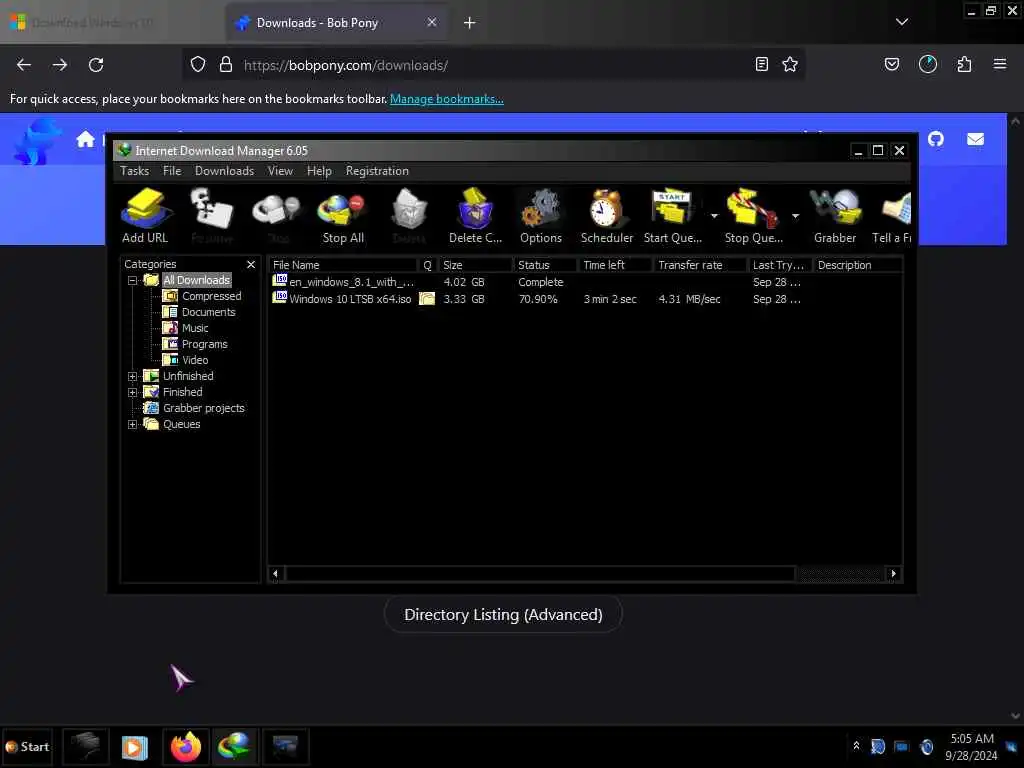The width and height of the screenshot is (1024, 768).
Task: Click Directory Listing (Advanced) button
Action: pyautogui.click(x=503, y=615)
